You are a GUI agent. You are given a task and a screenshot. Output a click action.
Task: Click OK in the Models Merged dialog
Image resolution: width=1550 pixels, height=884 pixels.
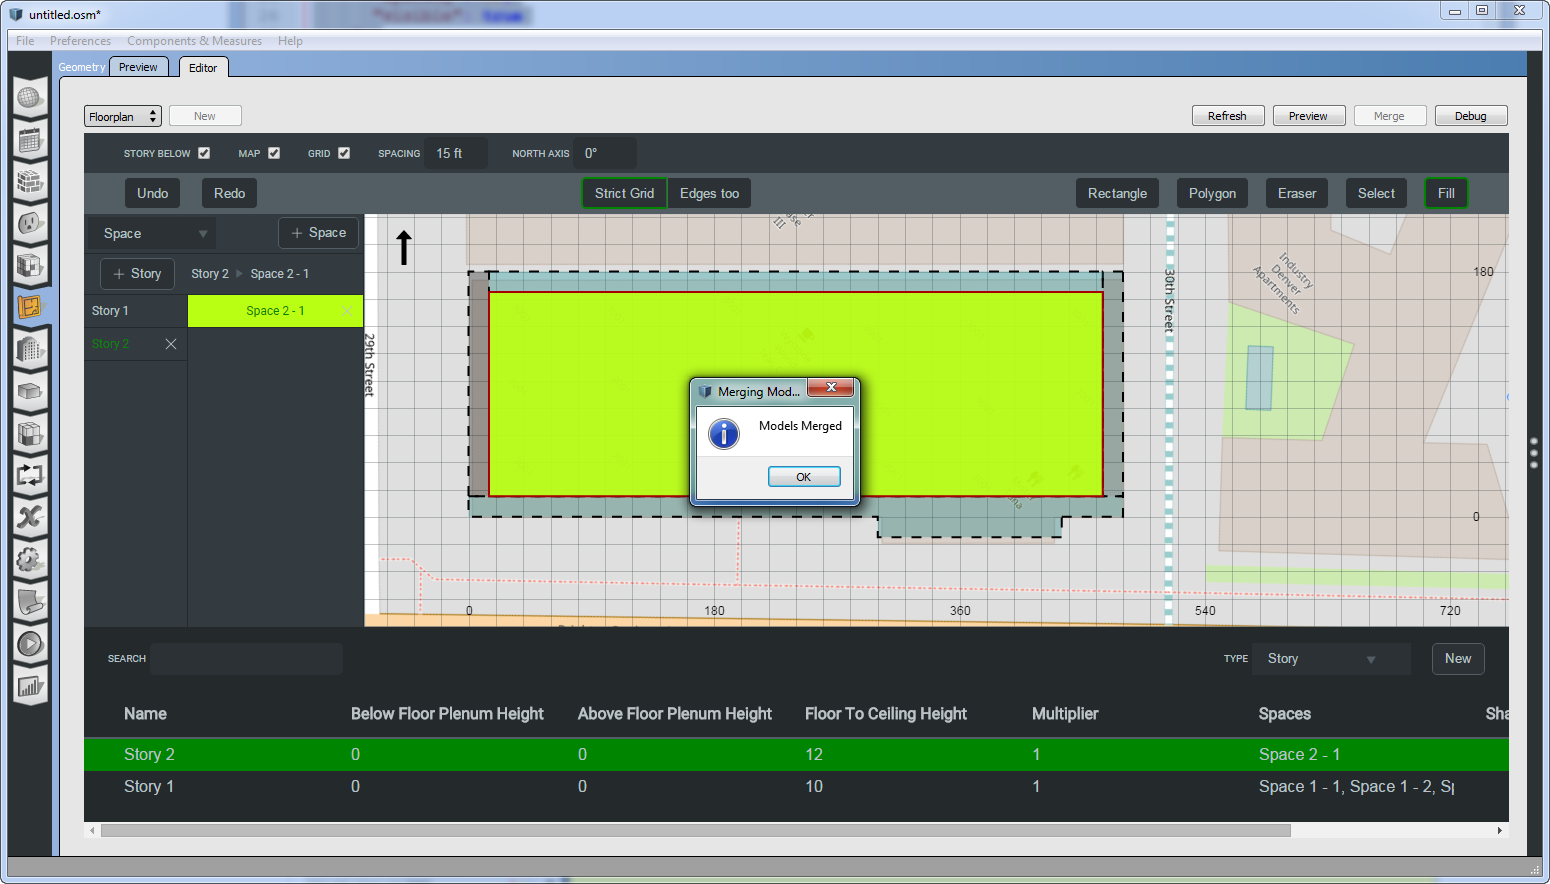point(803,477)
